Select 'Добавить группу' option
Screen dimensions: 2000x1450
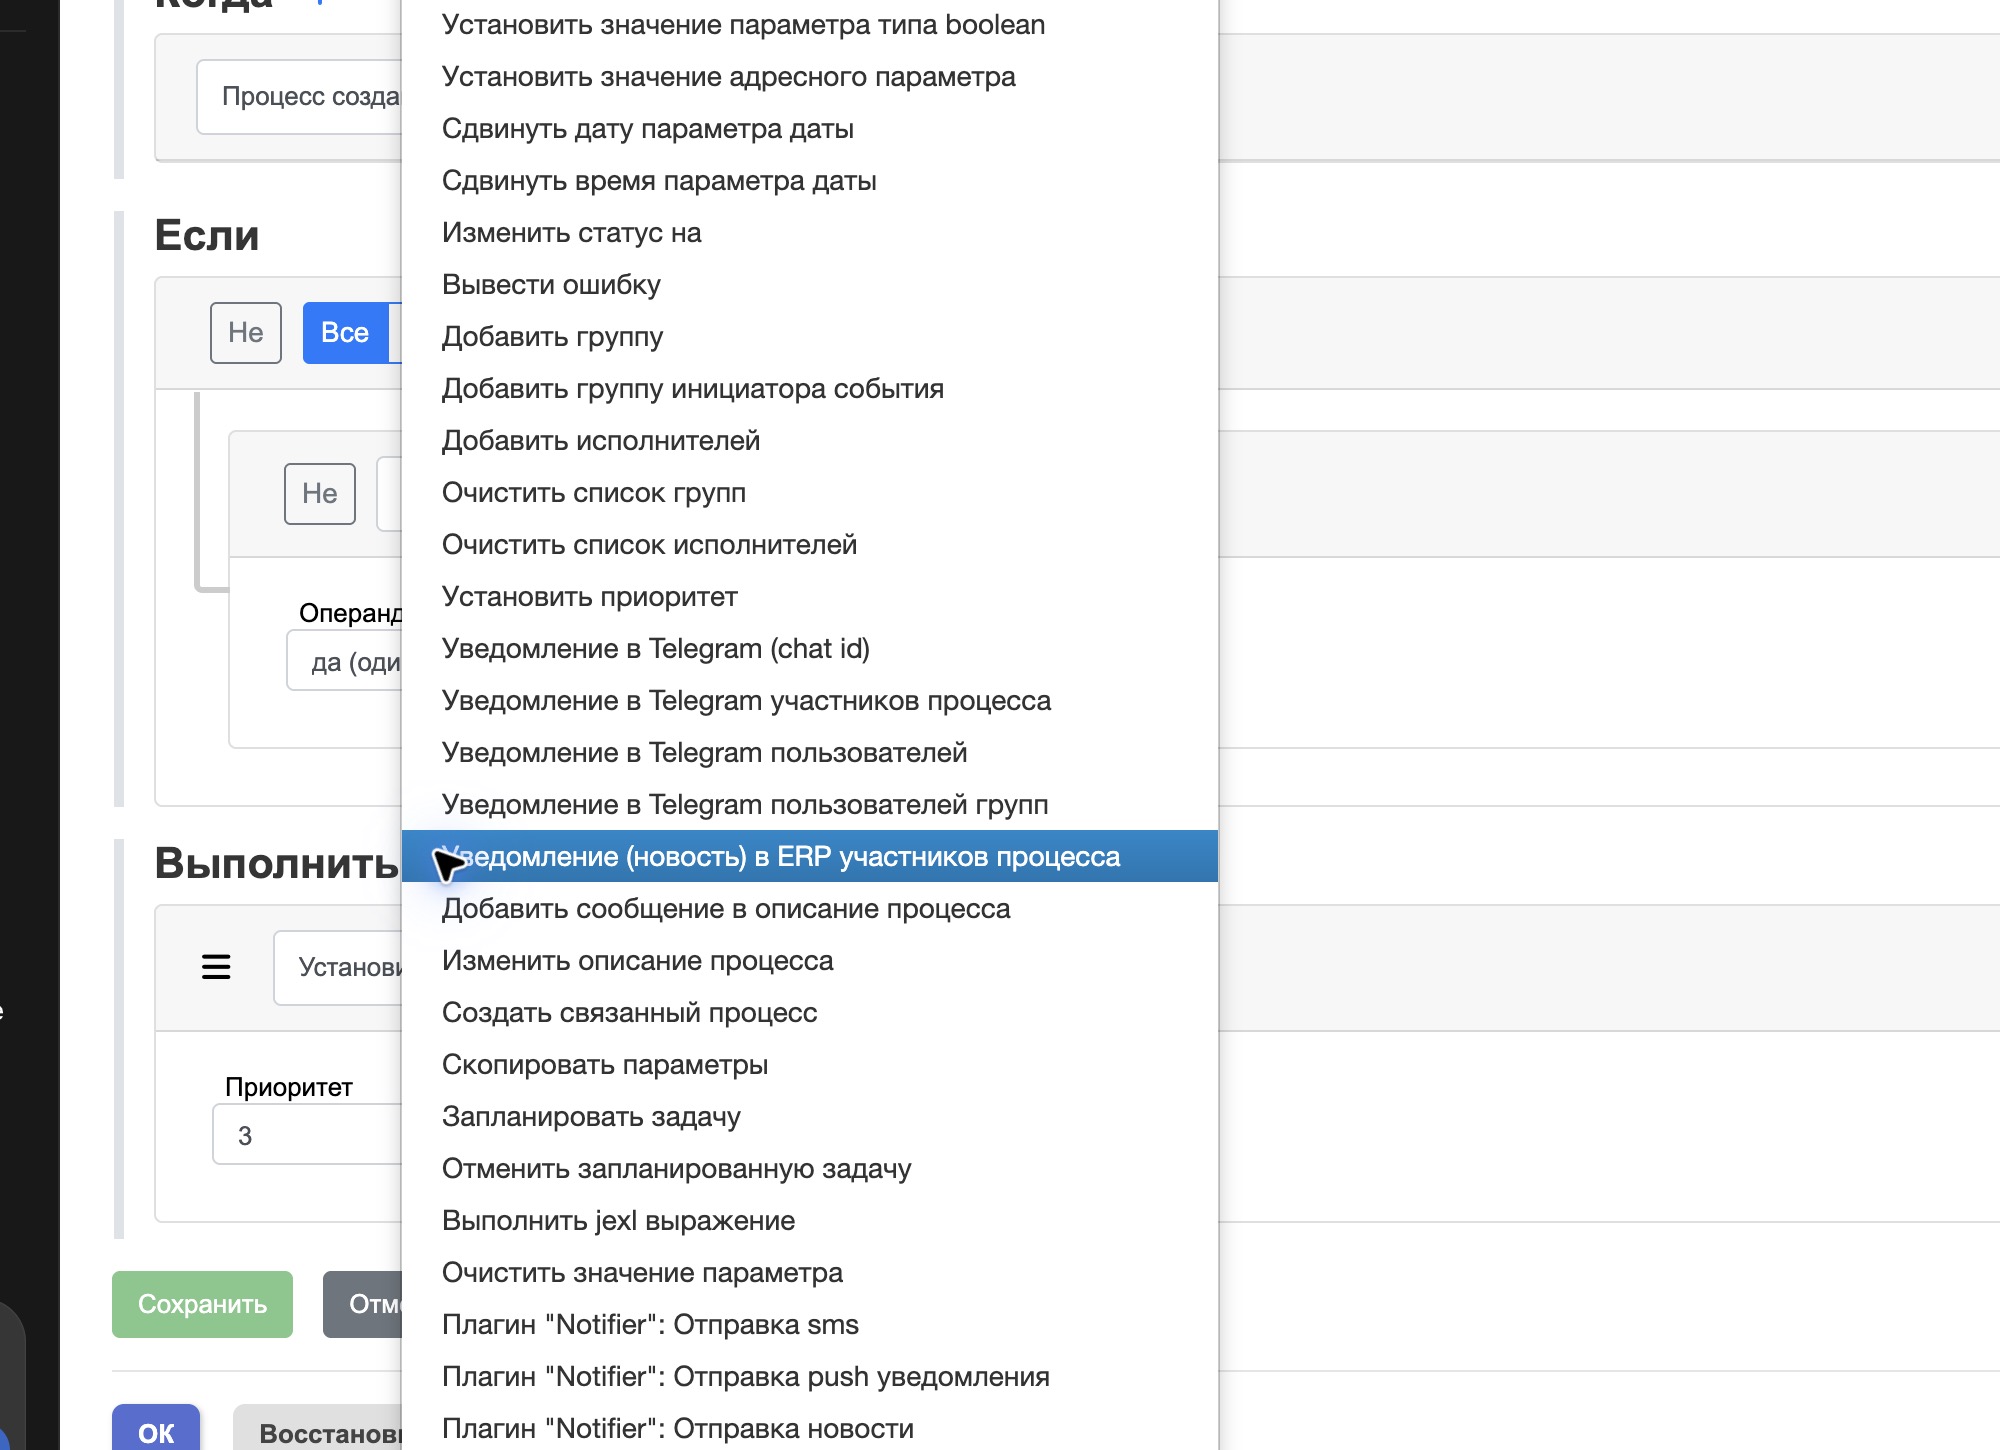point(809,337)
